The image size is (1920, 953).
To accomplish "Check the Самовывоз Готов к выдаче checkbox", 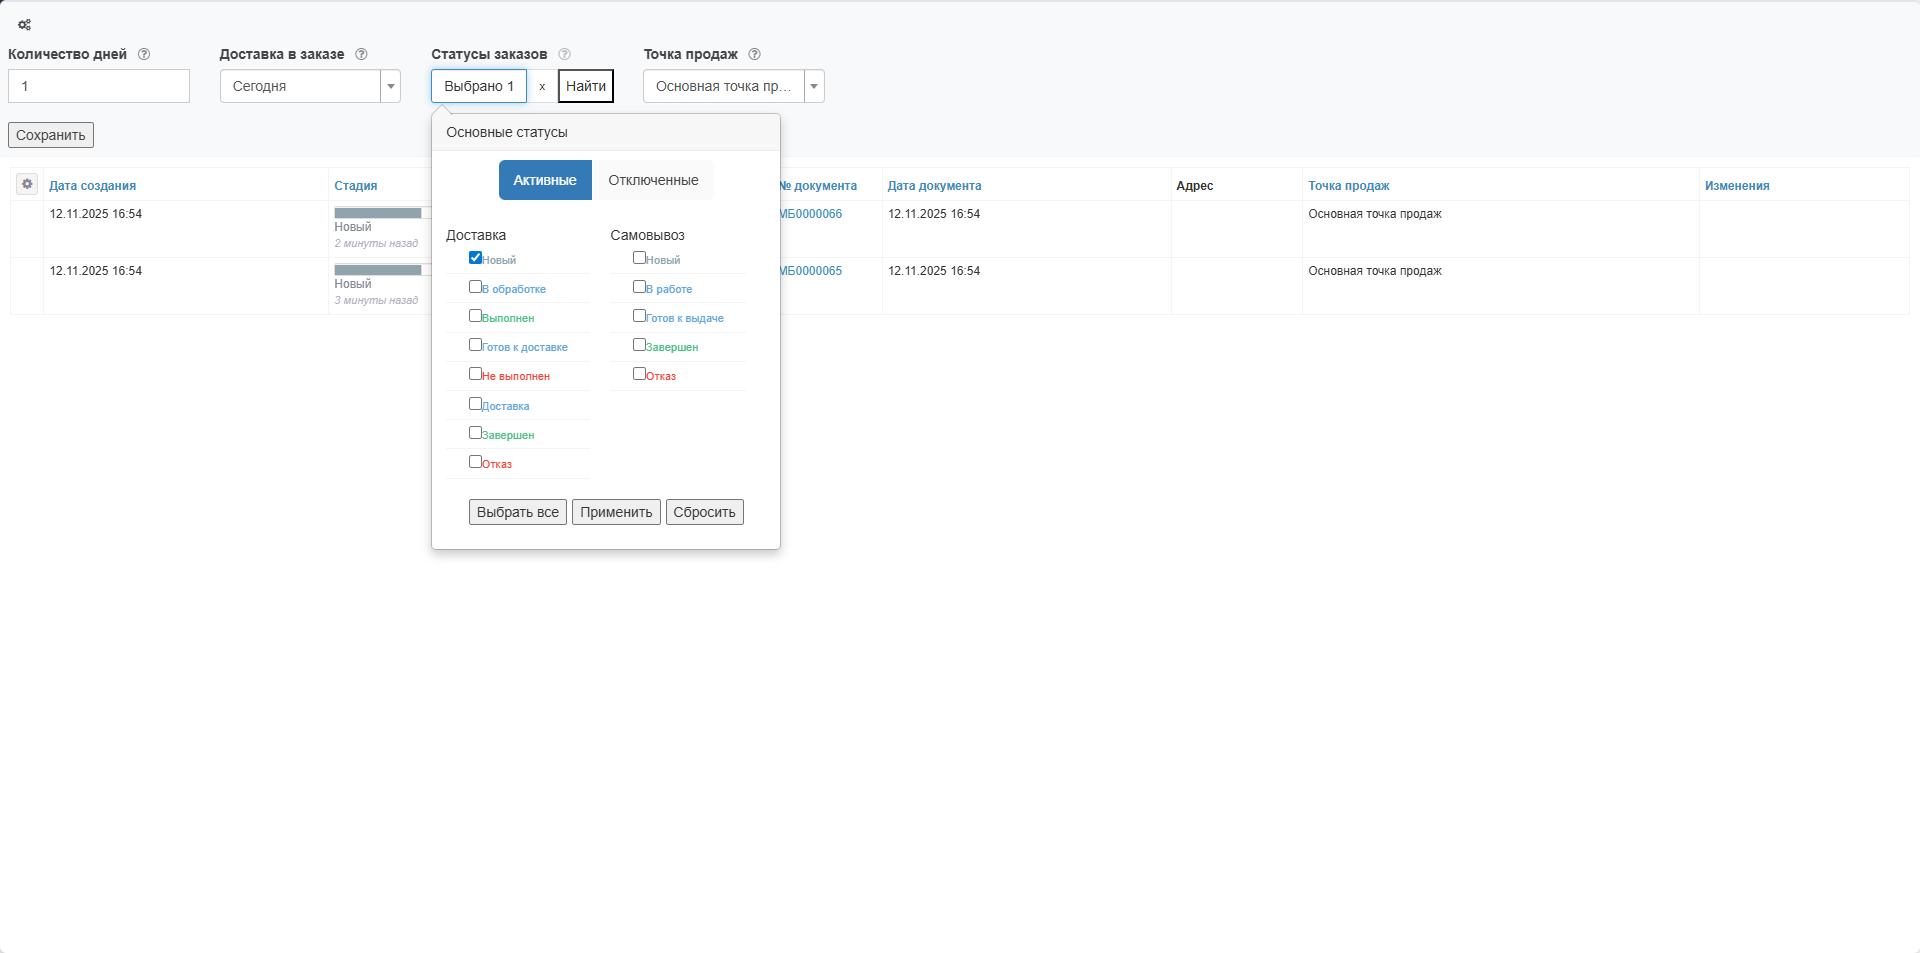I will click(x=639, y=316).
